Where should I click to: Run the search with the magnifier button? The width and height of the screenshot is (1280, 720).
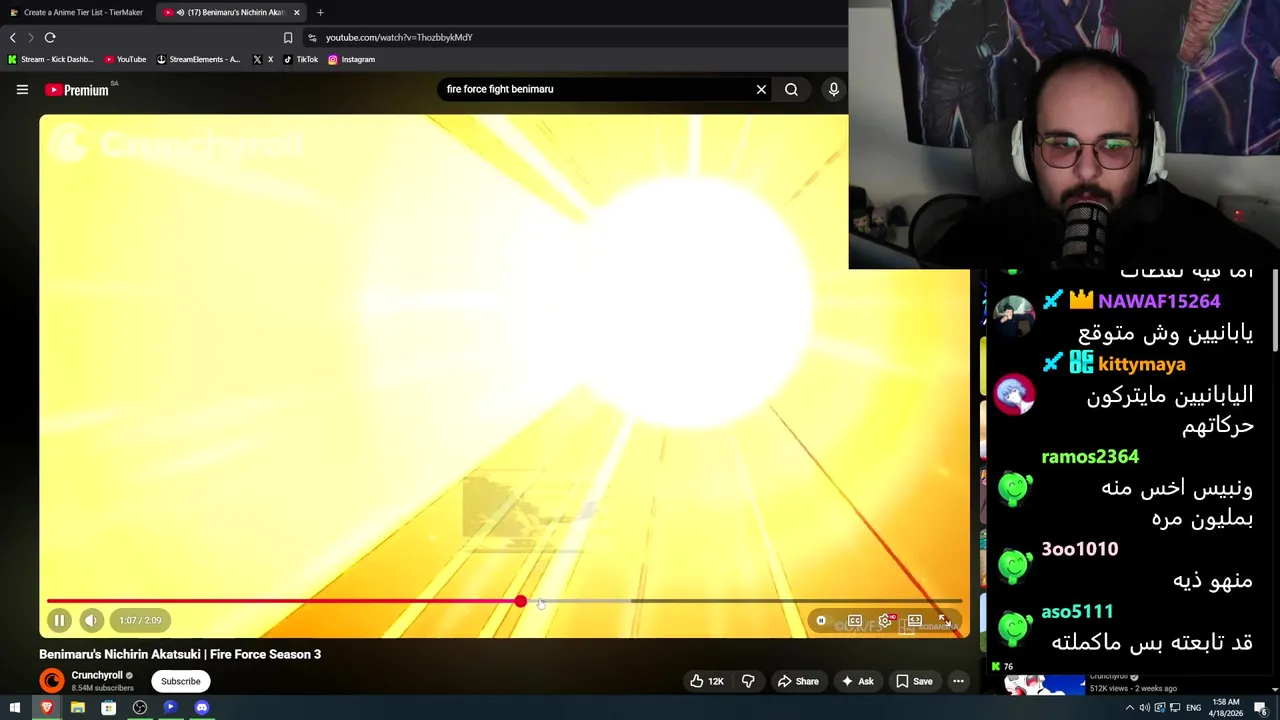tap(791, 89)
